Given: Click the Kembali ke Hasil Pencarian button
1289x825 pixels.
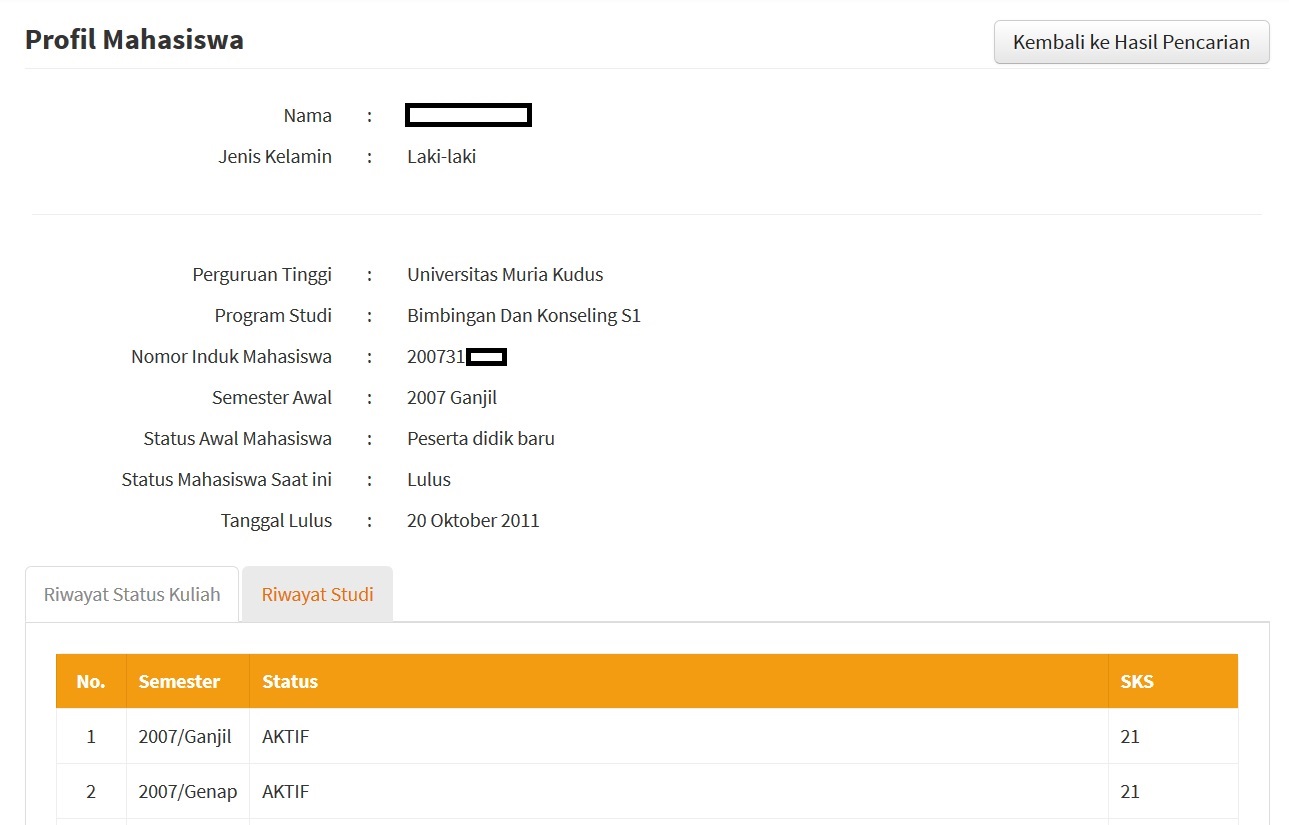Looking at the screenshot, I should 1131,42.
